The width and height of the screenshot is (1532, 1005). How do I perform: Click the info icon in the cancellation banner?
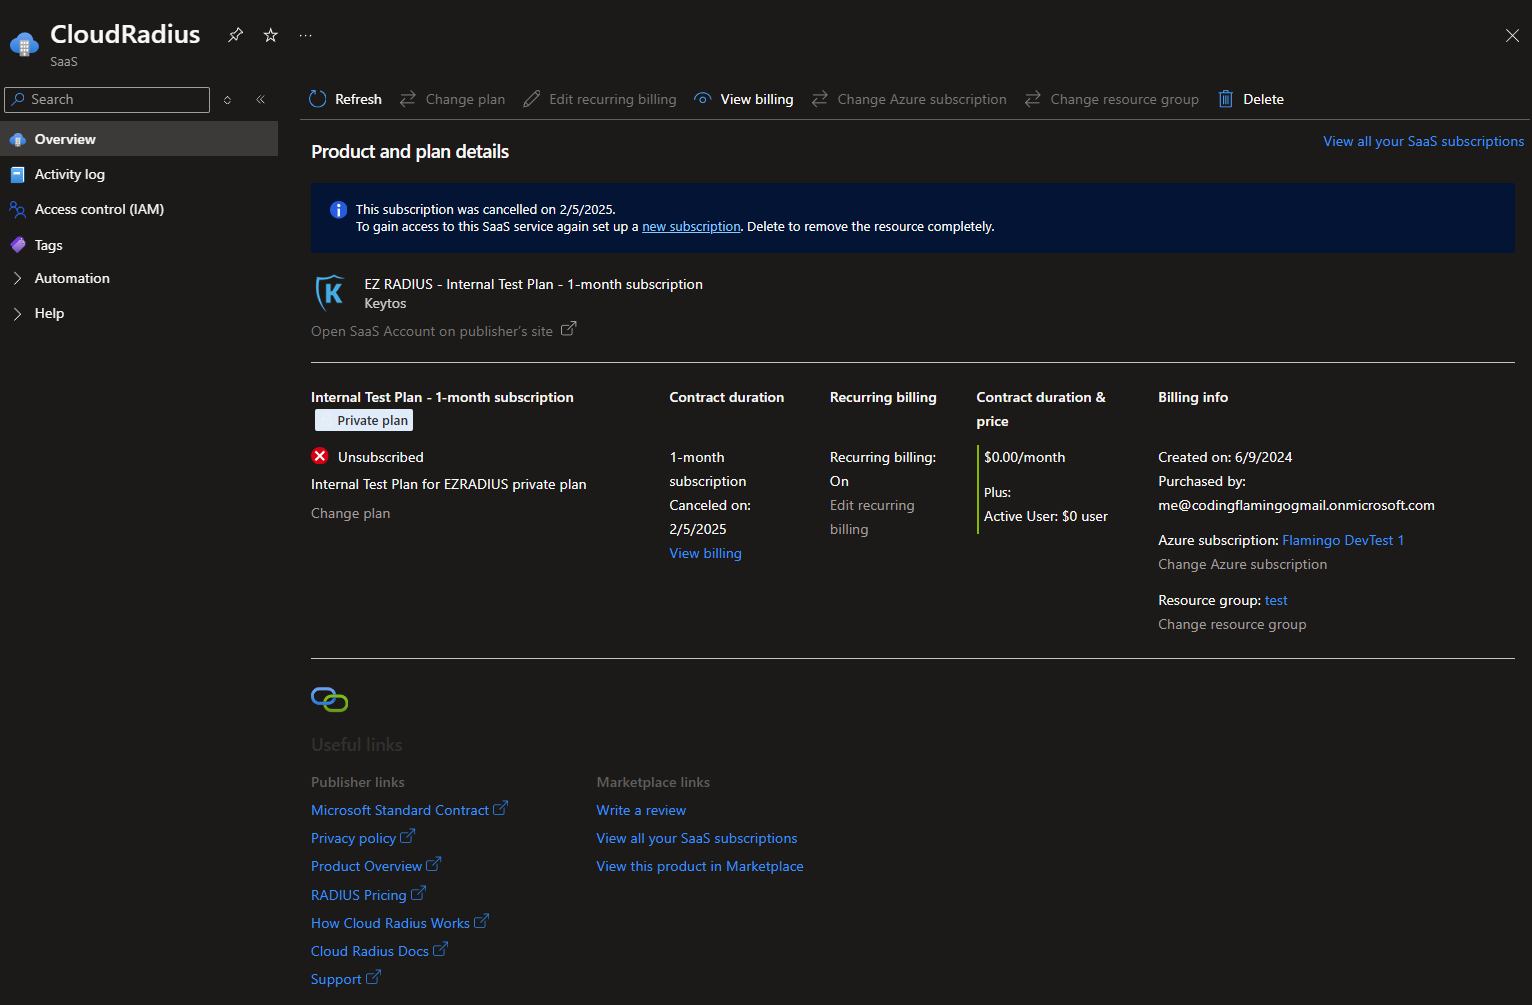pos(338,209)
